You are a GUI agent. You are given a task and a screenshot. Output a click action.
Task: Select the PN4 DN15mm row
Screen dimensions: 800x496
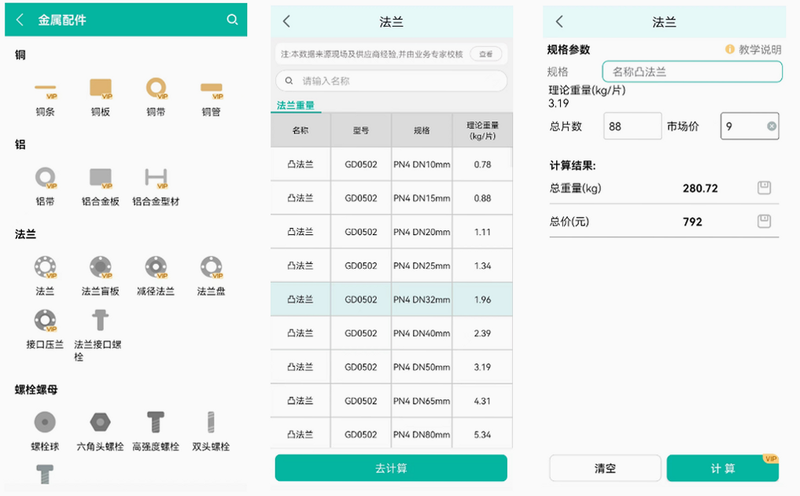[391, 198]
